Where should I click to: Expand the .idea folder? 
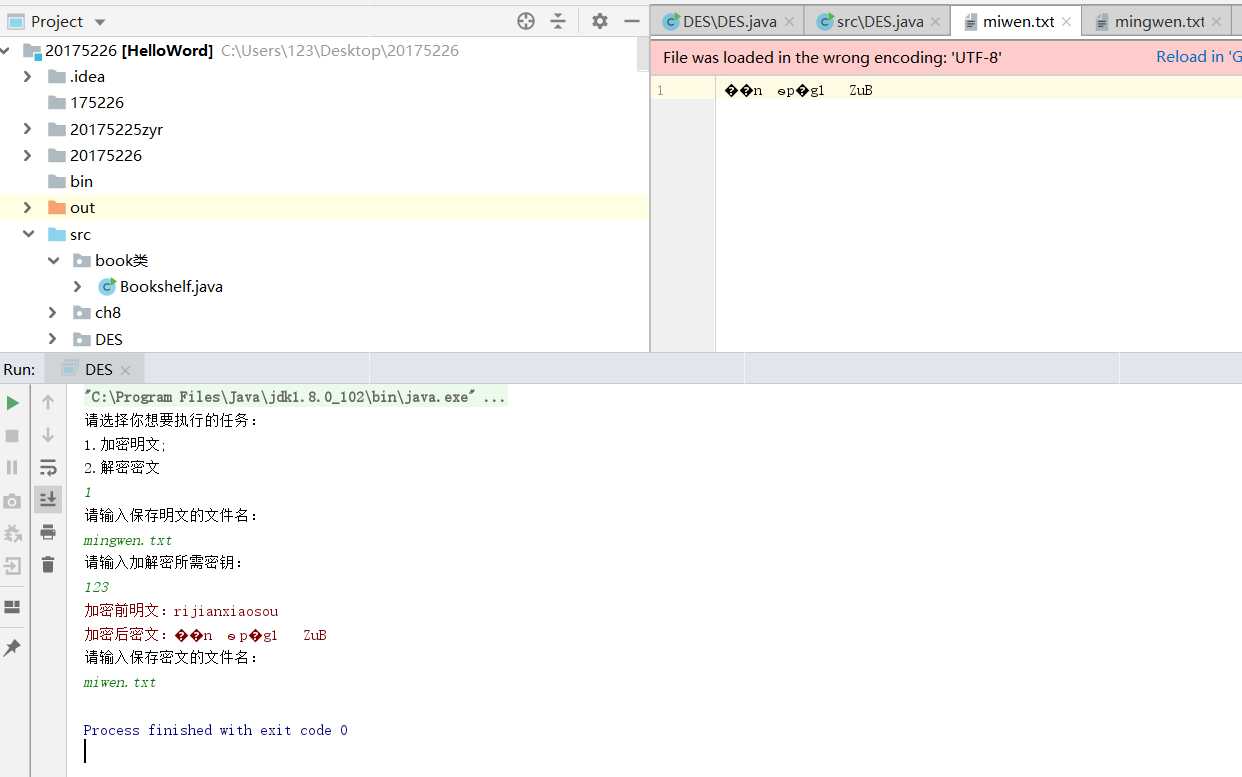click(28, 76)
